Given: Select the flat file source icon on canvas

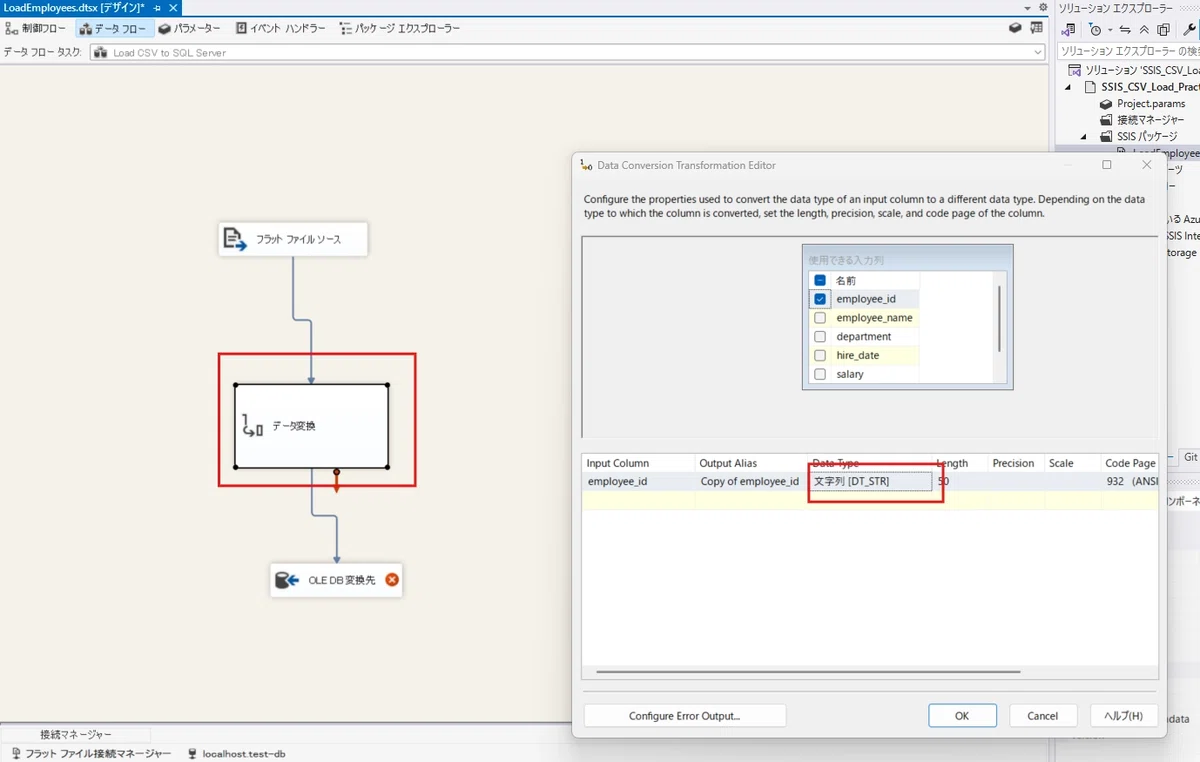Looking at the screenshot, I should click(234, 239).
